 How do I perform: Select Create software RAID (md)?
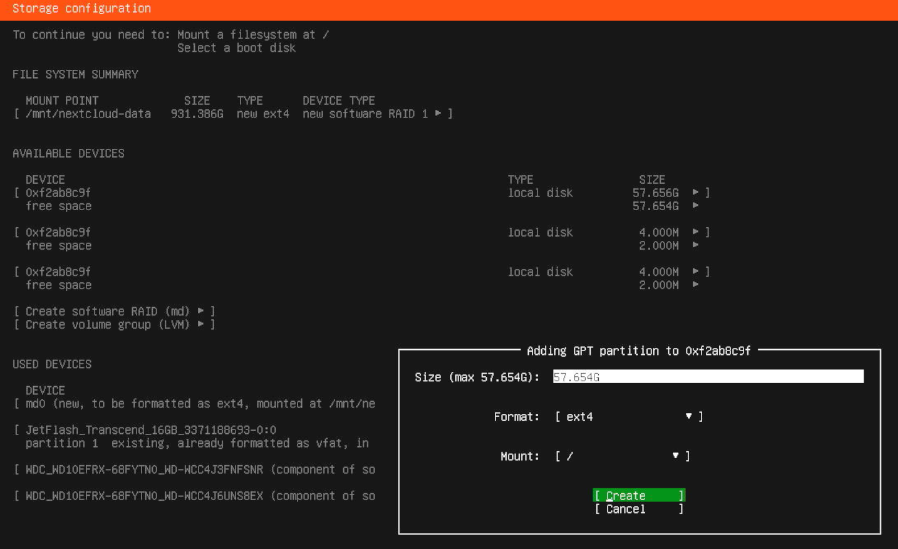tap(115, 311)
